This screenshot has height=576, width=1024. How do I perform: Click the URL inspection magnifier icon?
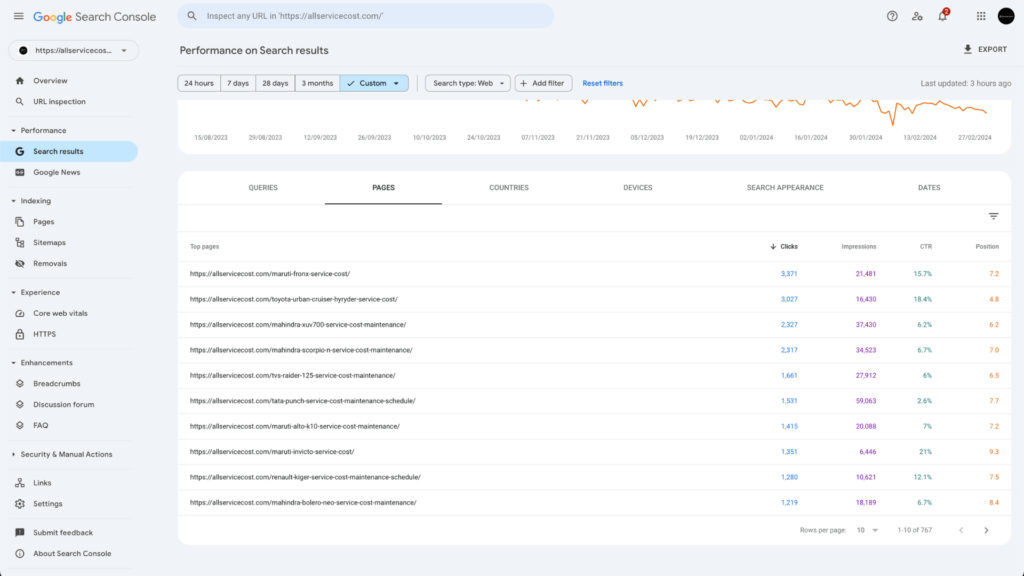[20, 102]
